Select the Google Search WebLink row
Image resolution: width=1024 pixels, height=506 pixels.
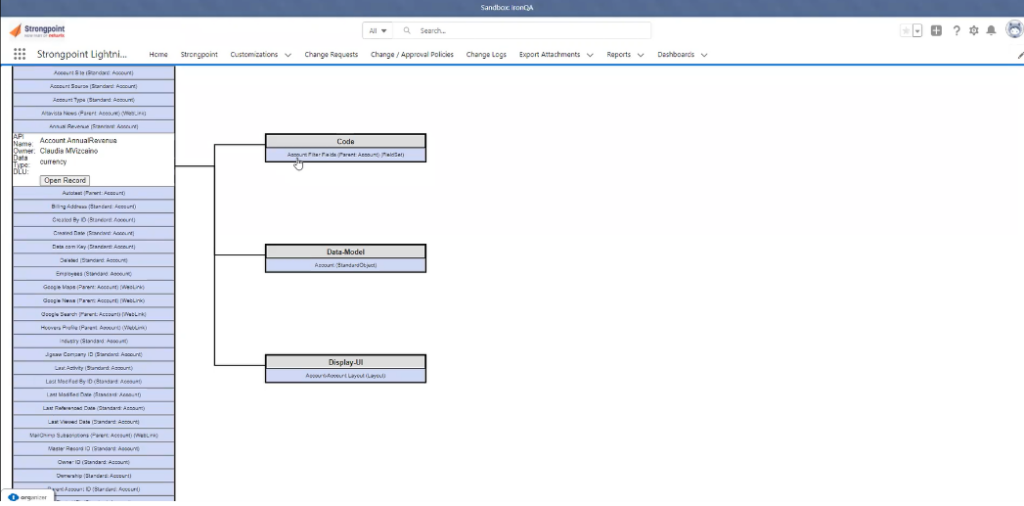(93, 314)
